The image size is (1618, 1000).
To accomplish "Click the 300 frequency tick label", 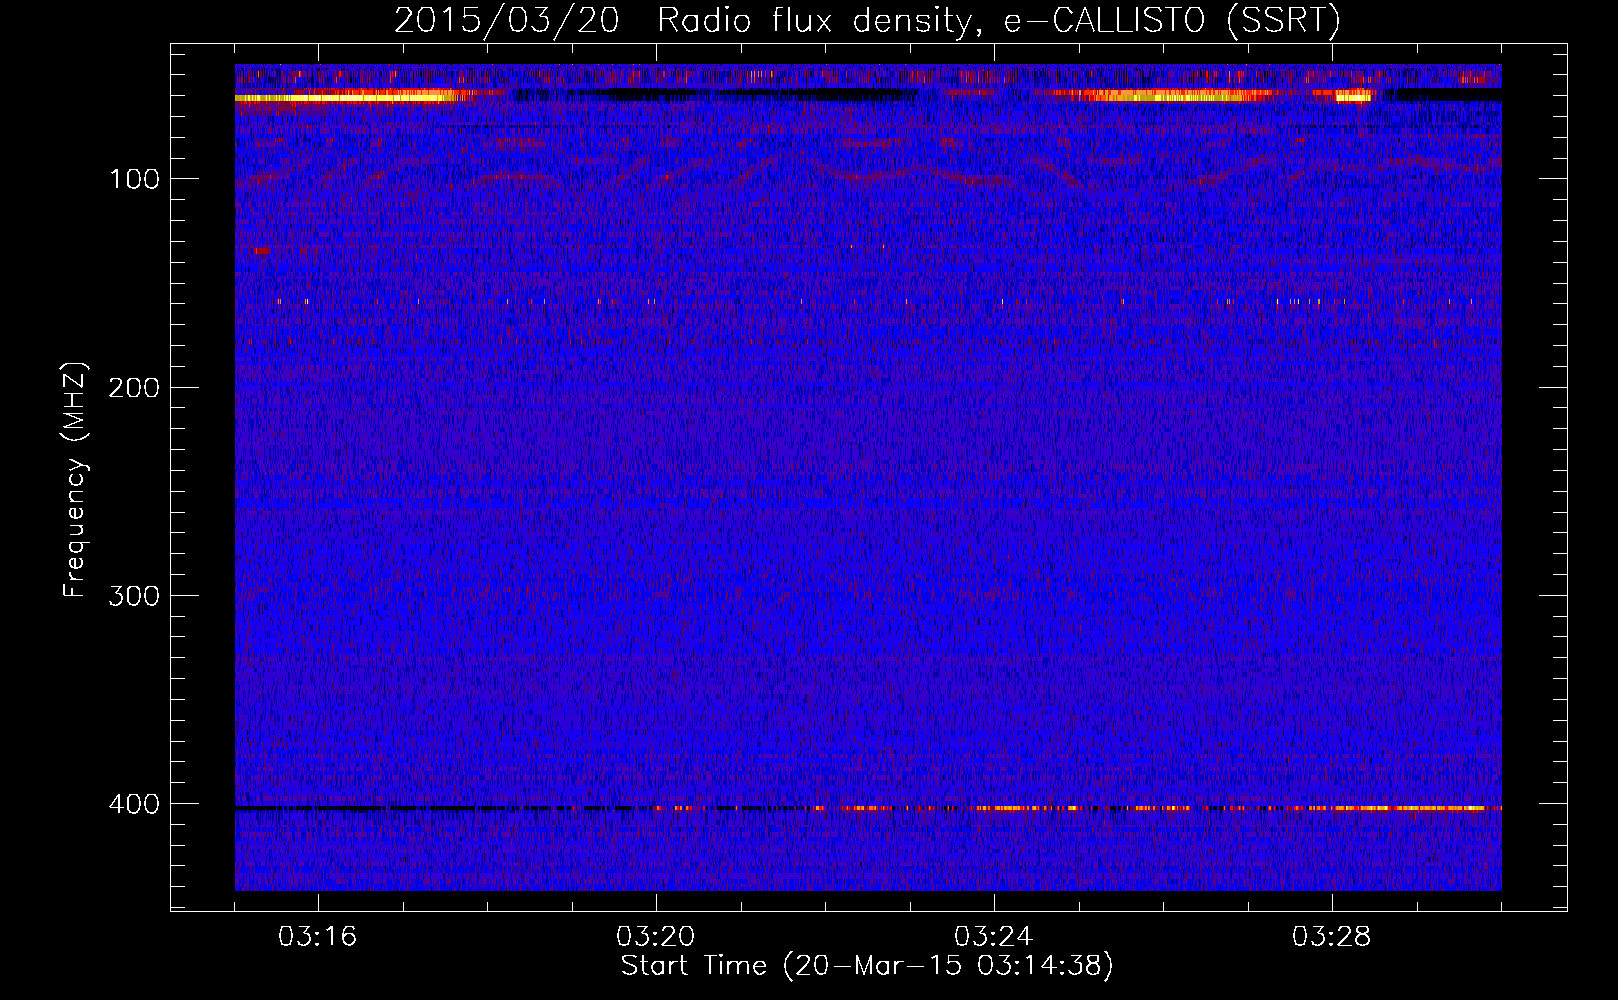I will tap(134, 596).
